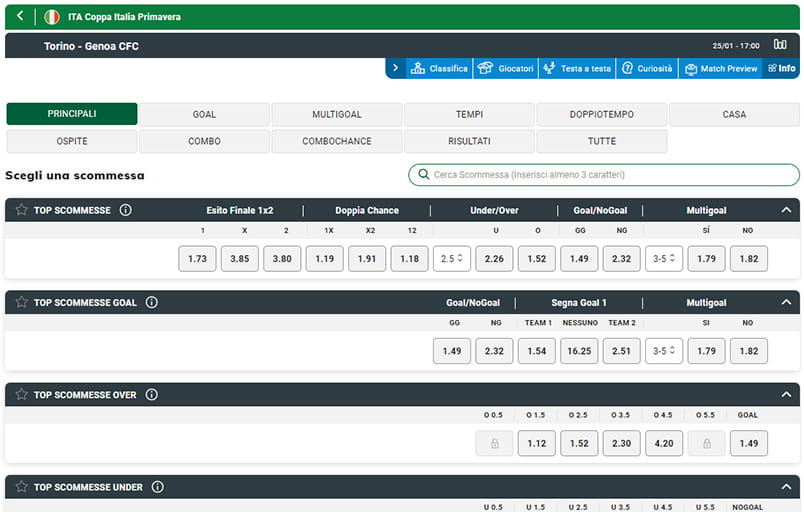Viewport: 804px width, 512px height.
Task: Open the Combochance tab
Action: click(337, 141)
